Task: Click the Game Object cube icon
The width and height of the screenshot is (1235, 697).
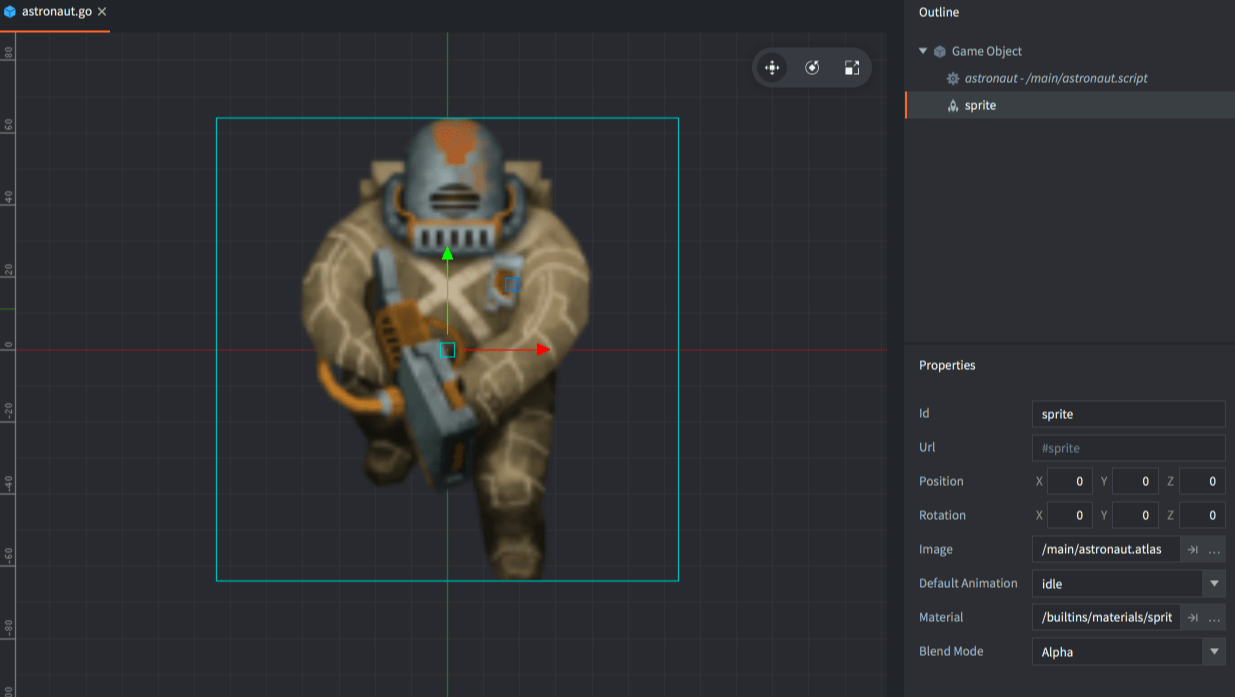Action: pos(940,51)
